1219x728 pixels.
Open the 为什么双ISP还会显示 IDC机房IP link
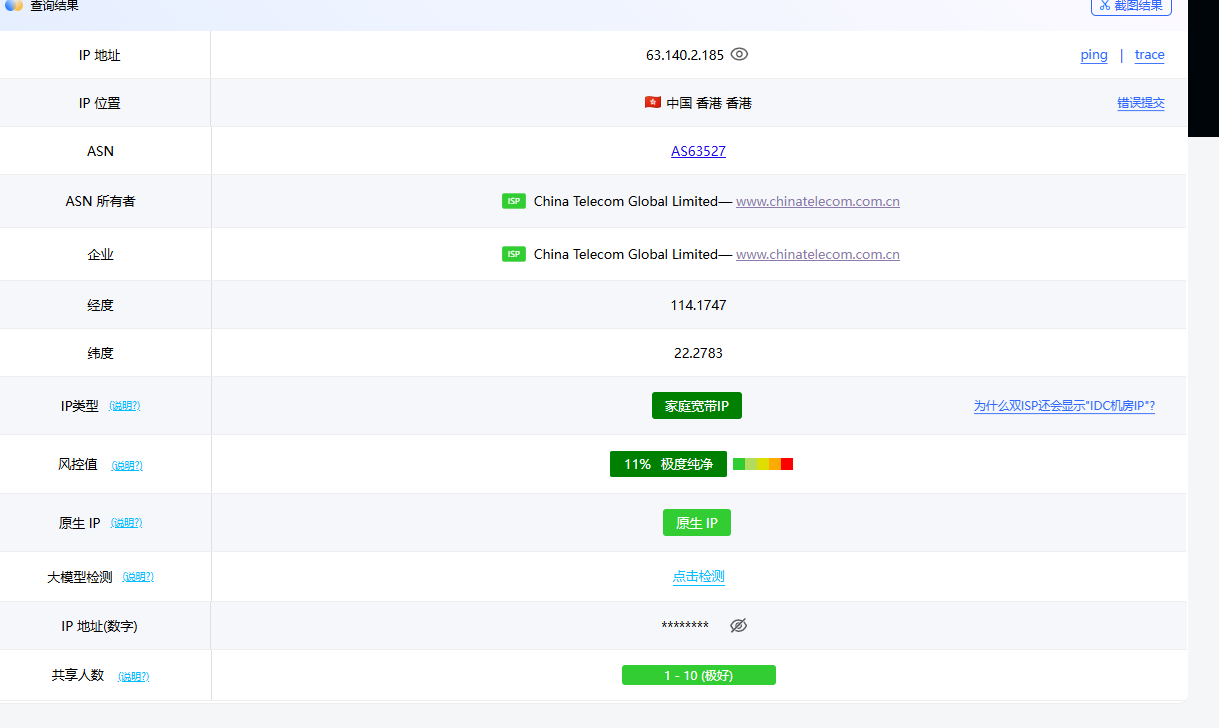pyautogui.click(x=1064, y=406)
